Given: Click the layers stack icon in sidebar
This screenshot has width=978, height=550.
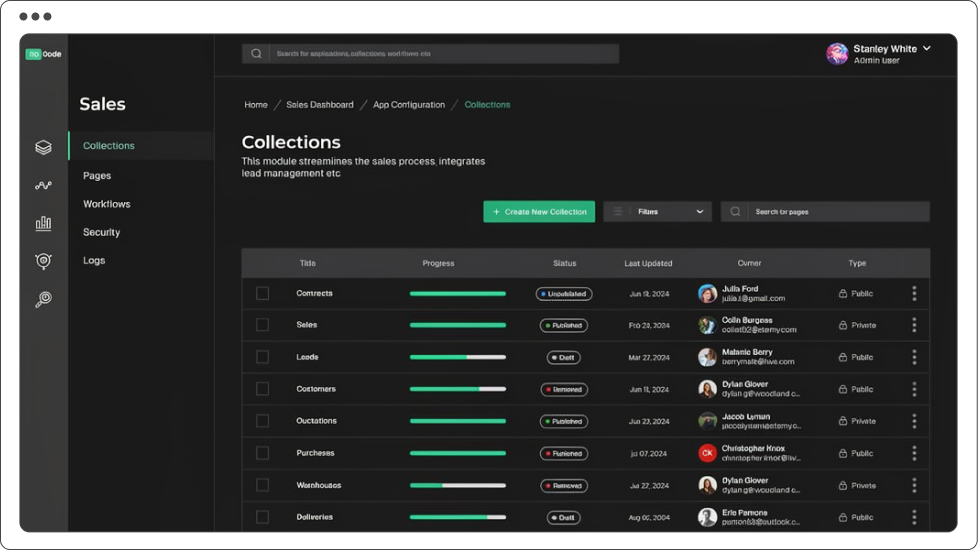Looking at the screenshot, I should (43, 147).
